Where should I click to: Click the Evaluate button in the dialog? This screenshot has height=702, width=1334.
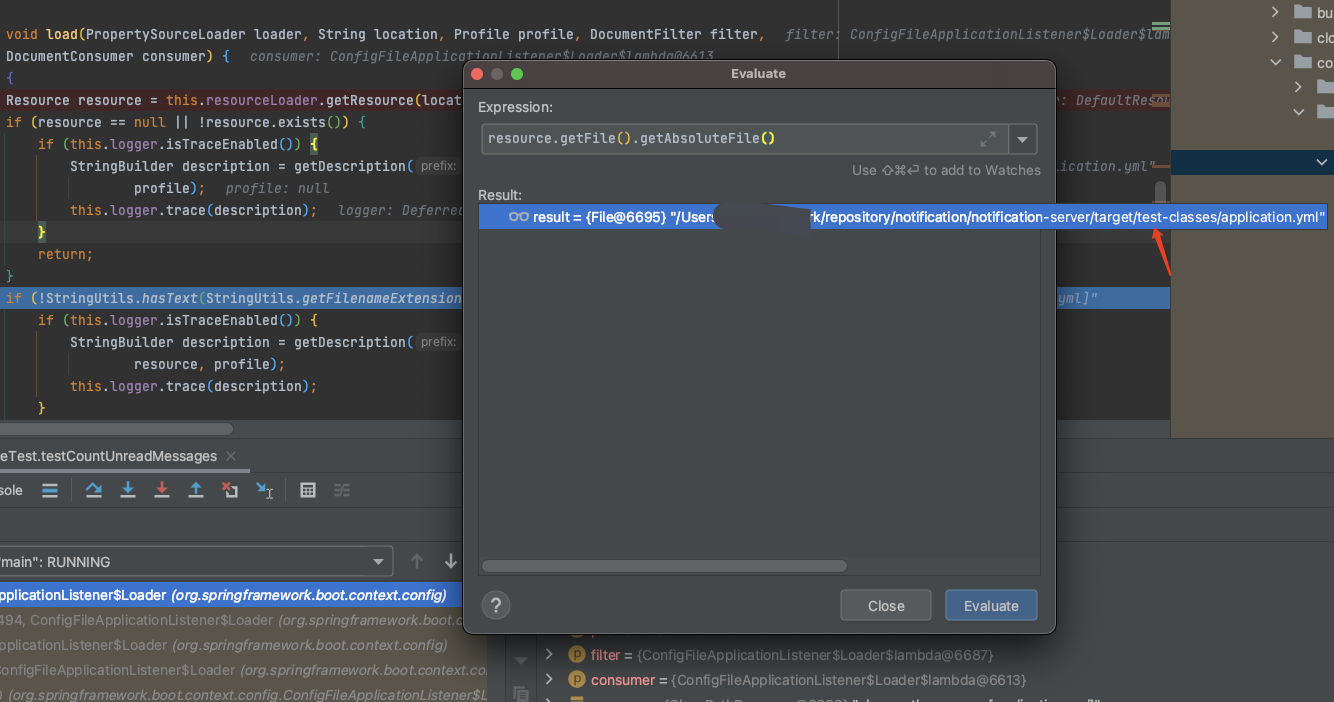991,606
